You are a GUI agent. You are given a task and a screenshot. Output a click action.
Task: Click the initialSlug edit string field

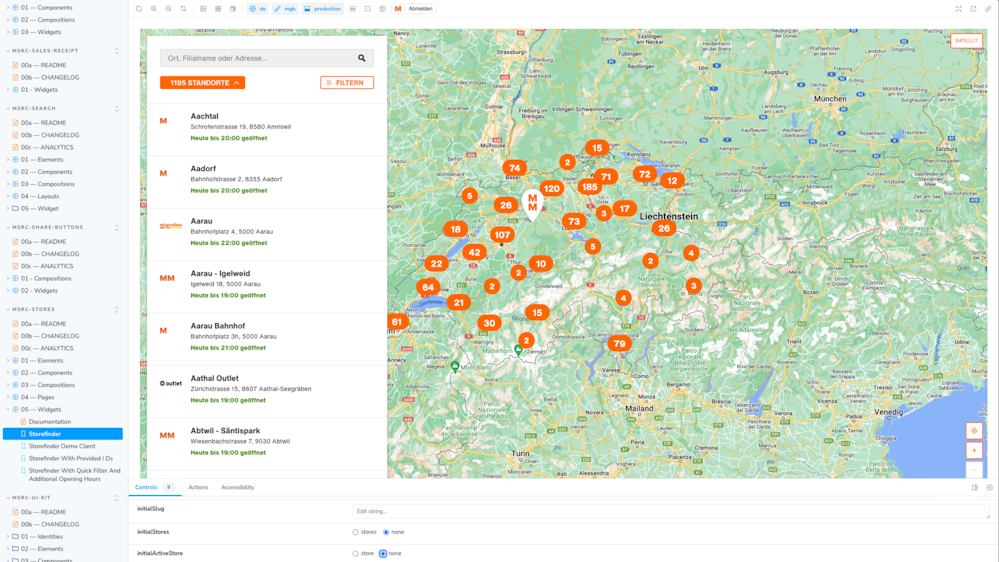coord(671,511)
